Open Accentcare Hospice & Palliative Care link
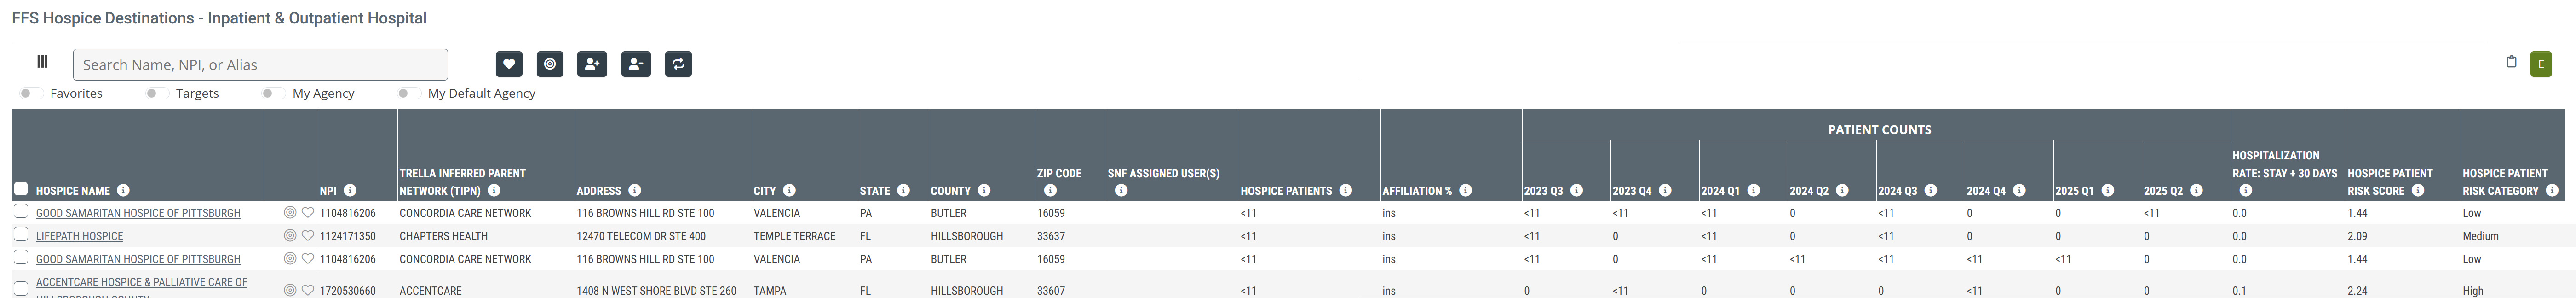Viewport: 2576px width, 298px height. point(141,283)
